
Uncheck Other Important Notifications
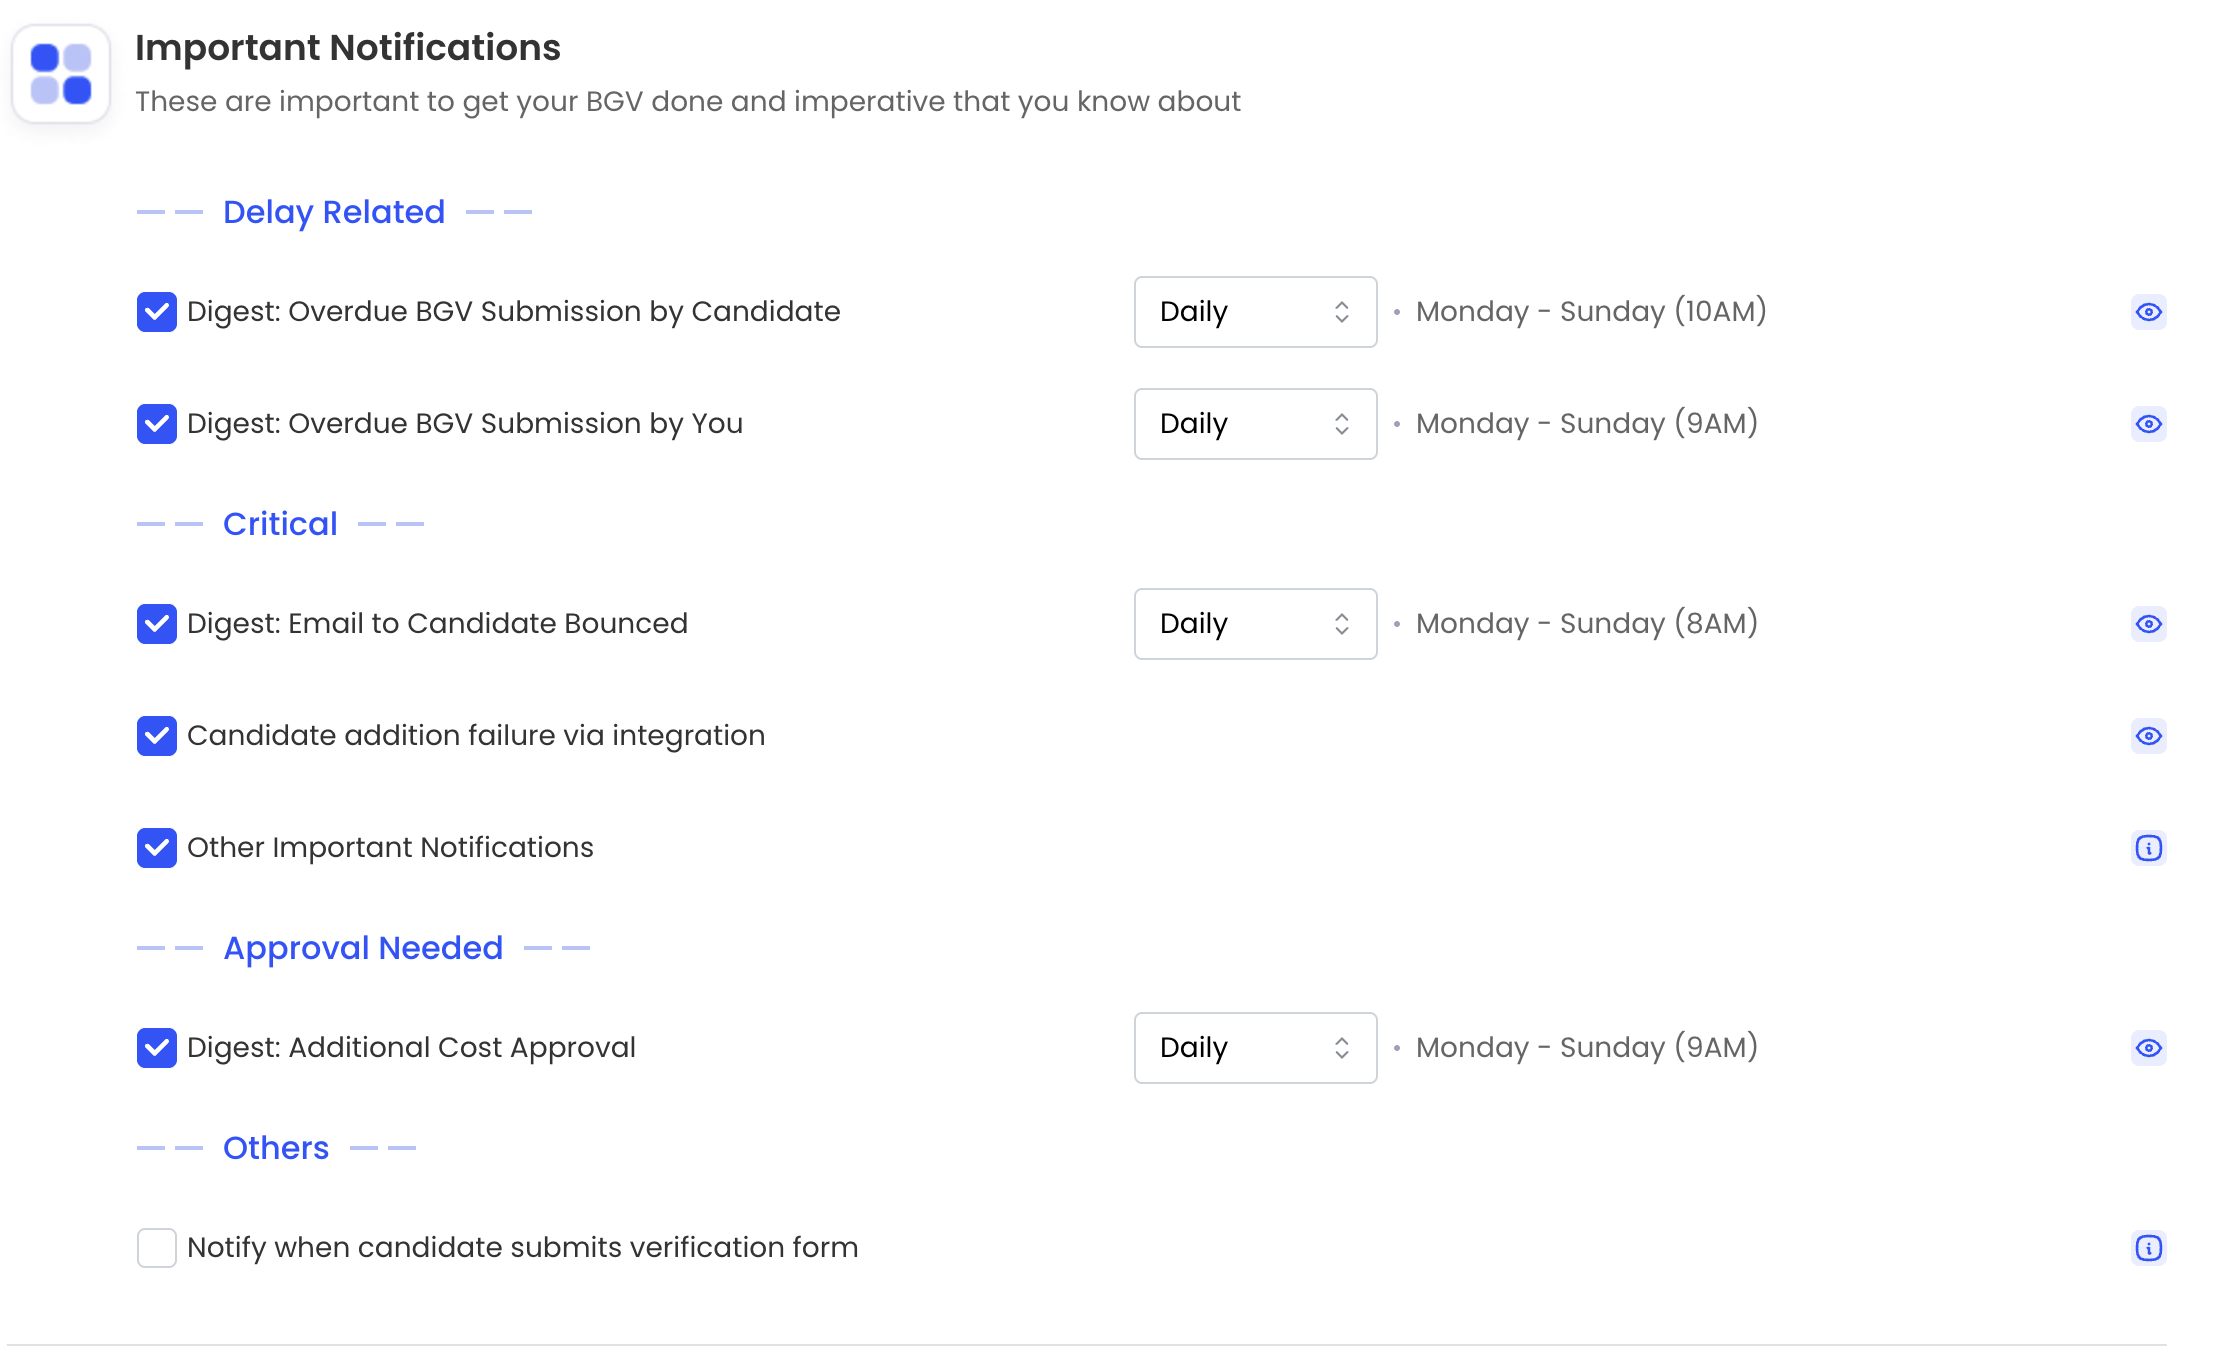click(157, 848)
